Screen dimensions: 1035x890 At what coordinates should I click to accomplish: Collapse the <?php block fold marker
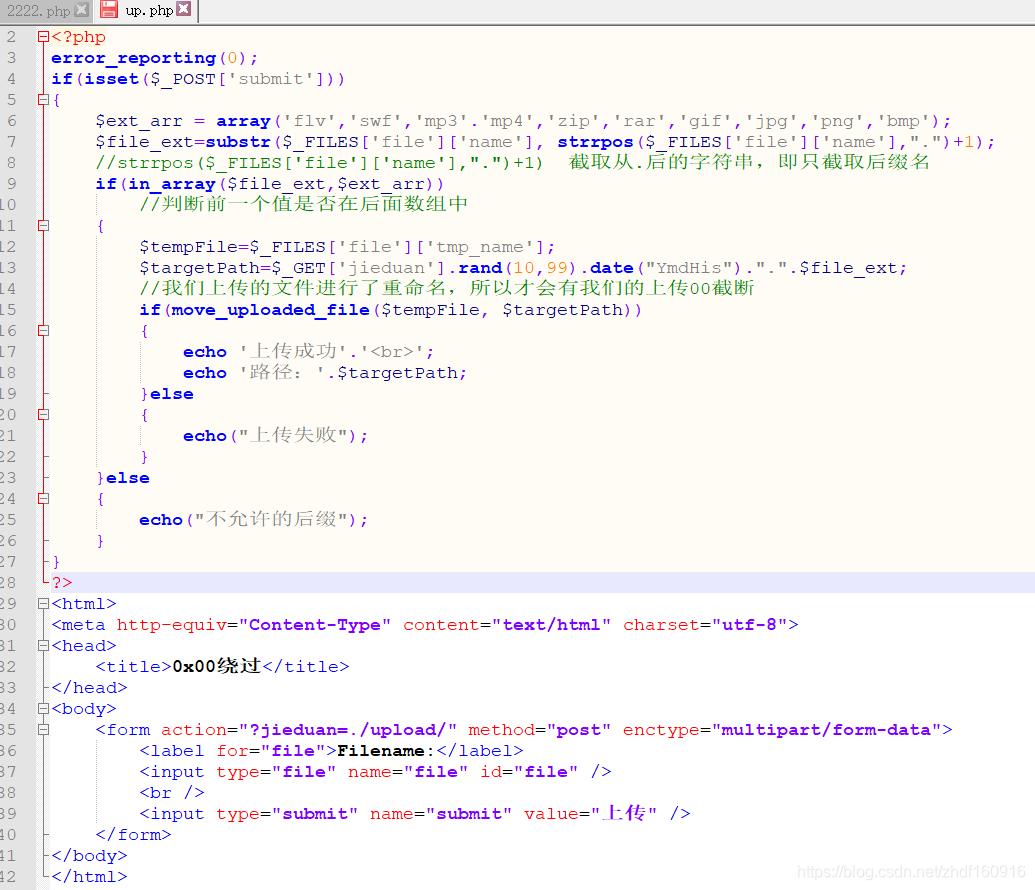click(43, 37)
